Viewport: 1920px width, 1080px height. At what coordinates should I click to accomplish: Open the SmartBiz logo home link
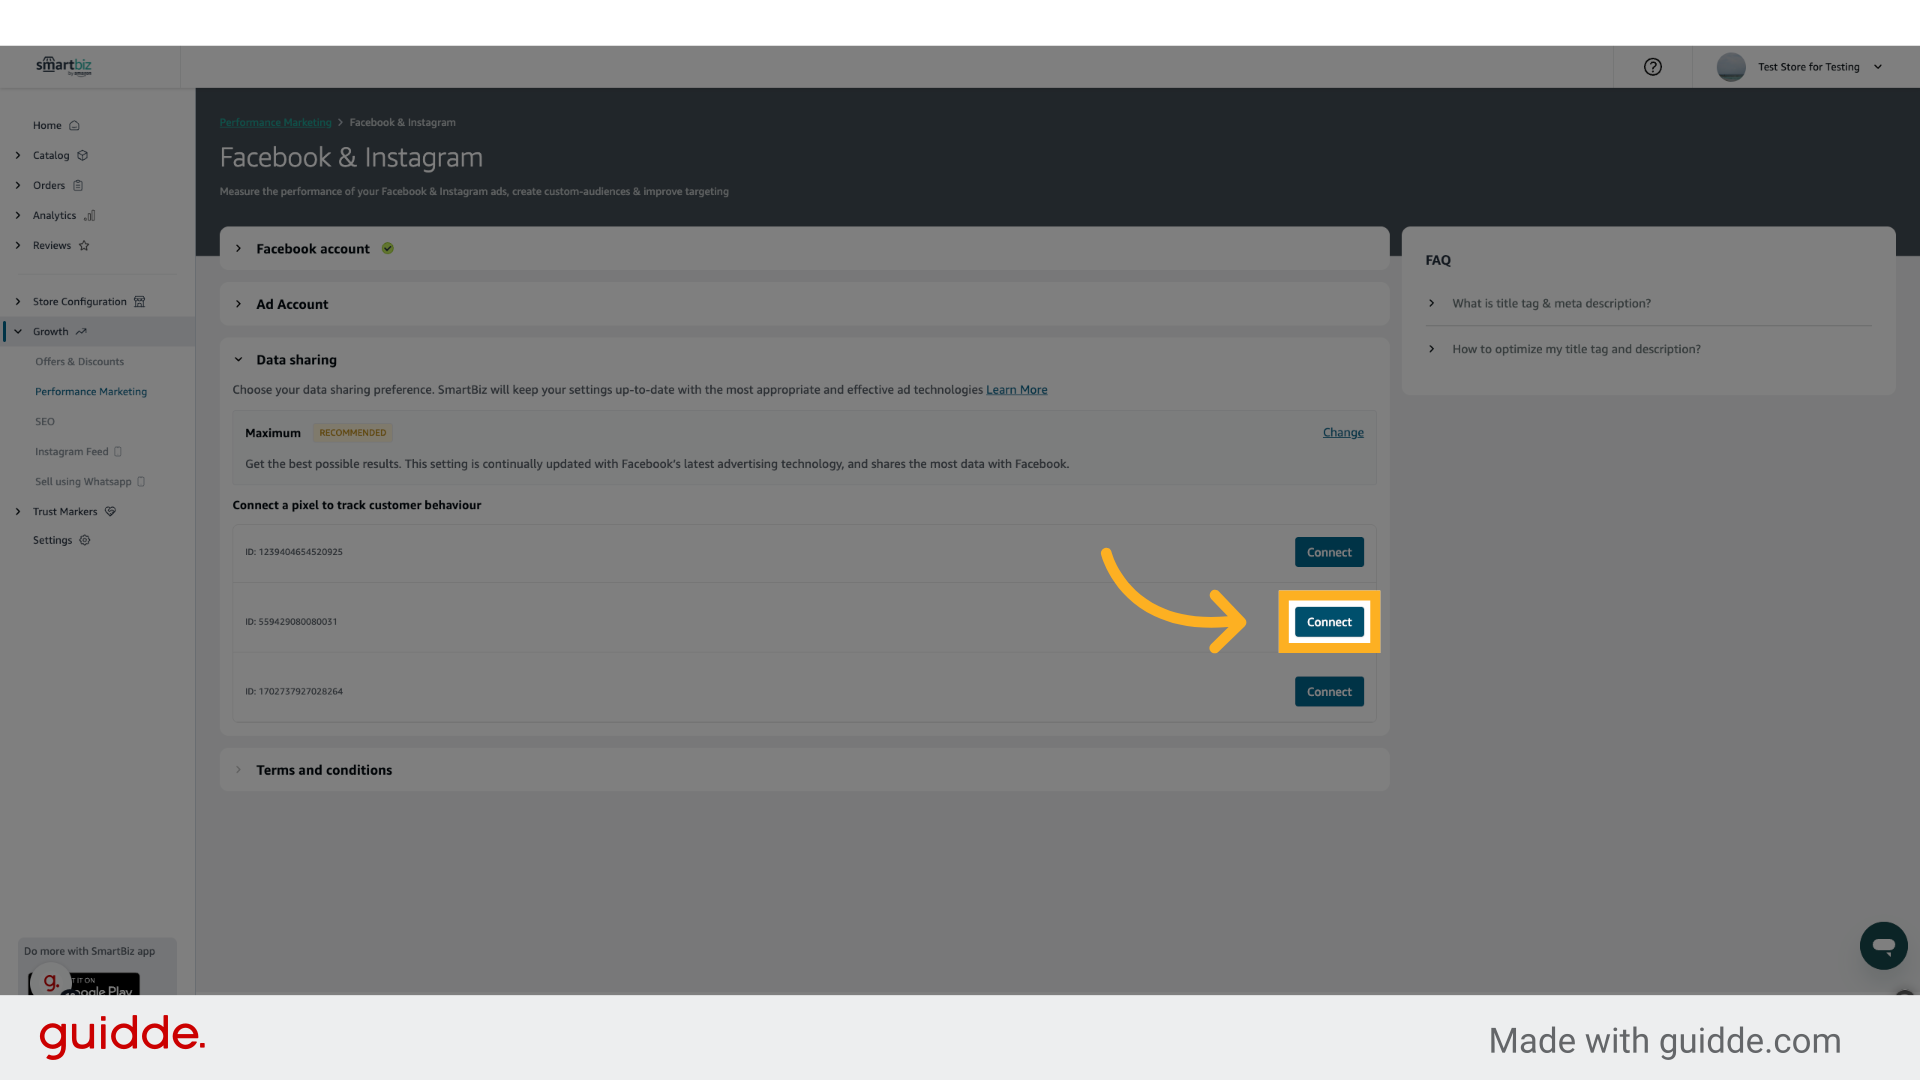coord(64,66)
